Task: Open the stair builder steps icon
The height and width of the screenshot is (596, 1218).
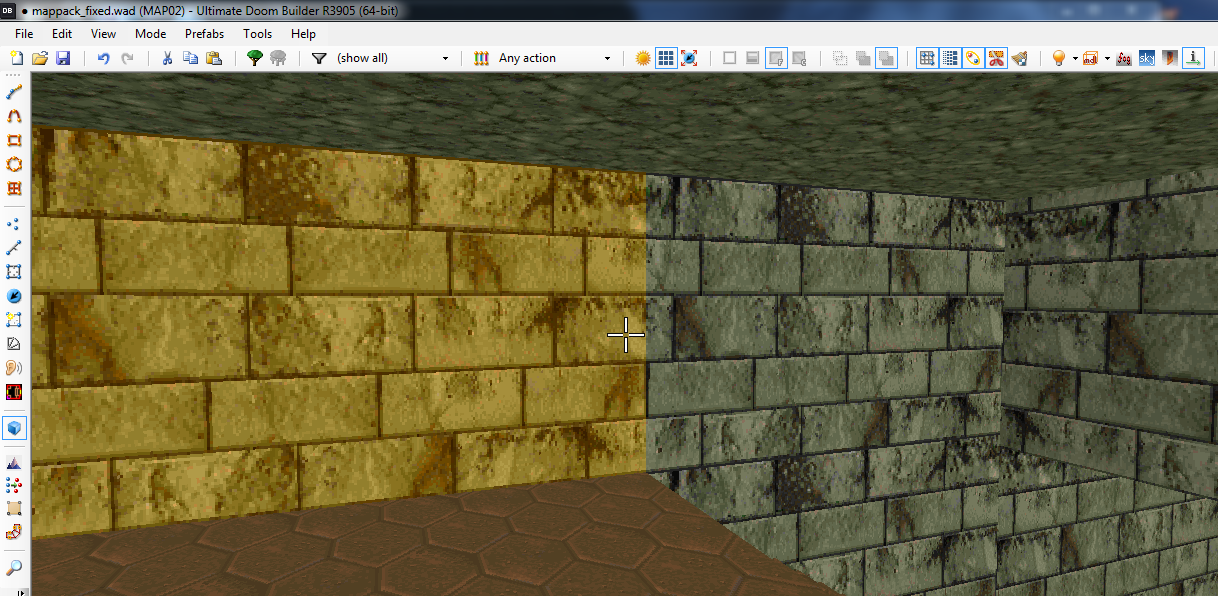Action: pyautogui.click(x=14, y=533)
